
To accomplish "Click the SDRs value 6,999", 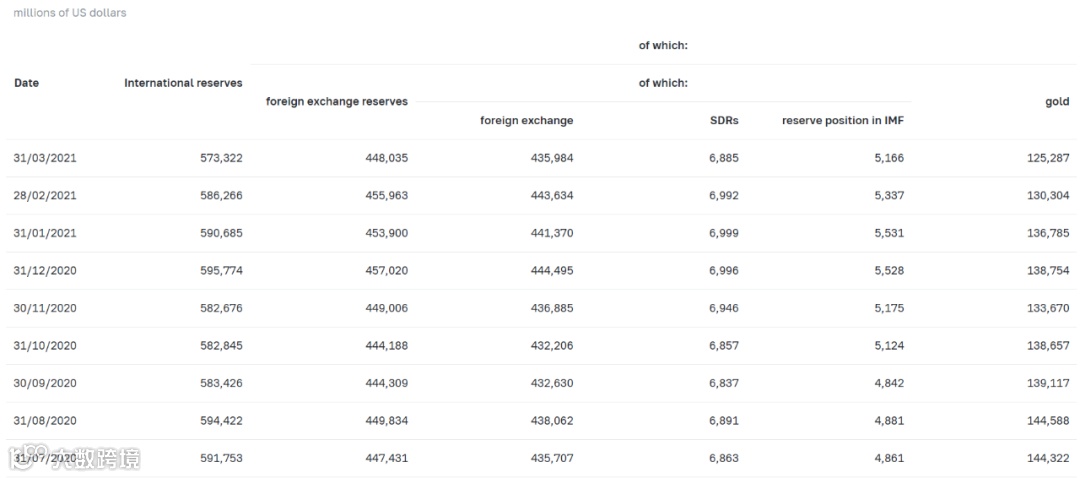I will point(724,233).
